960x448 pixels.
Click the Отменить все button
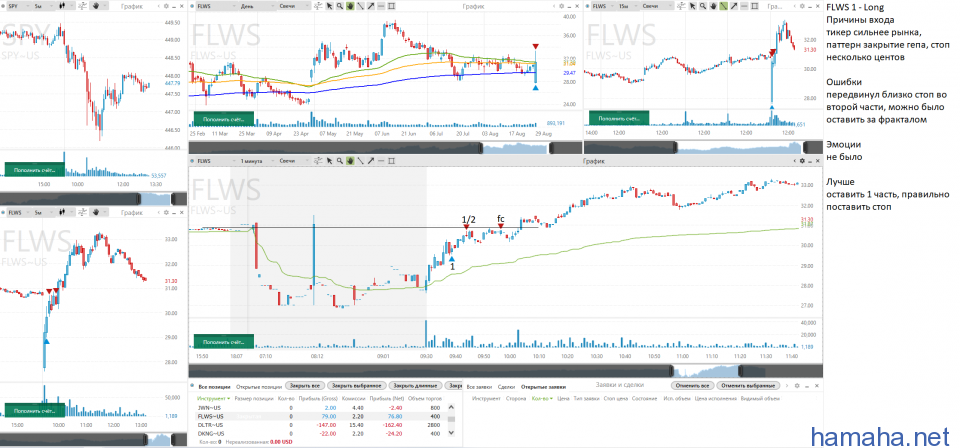[692, 386]
